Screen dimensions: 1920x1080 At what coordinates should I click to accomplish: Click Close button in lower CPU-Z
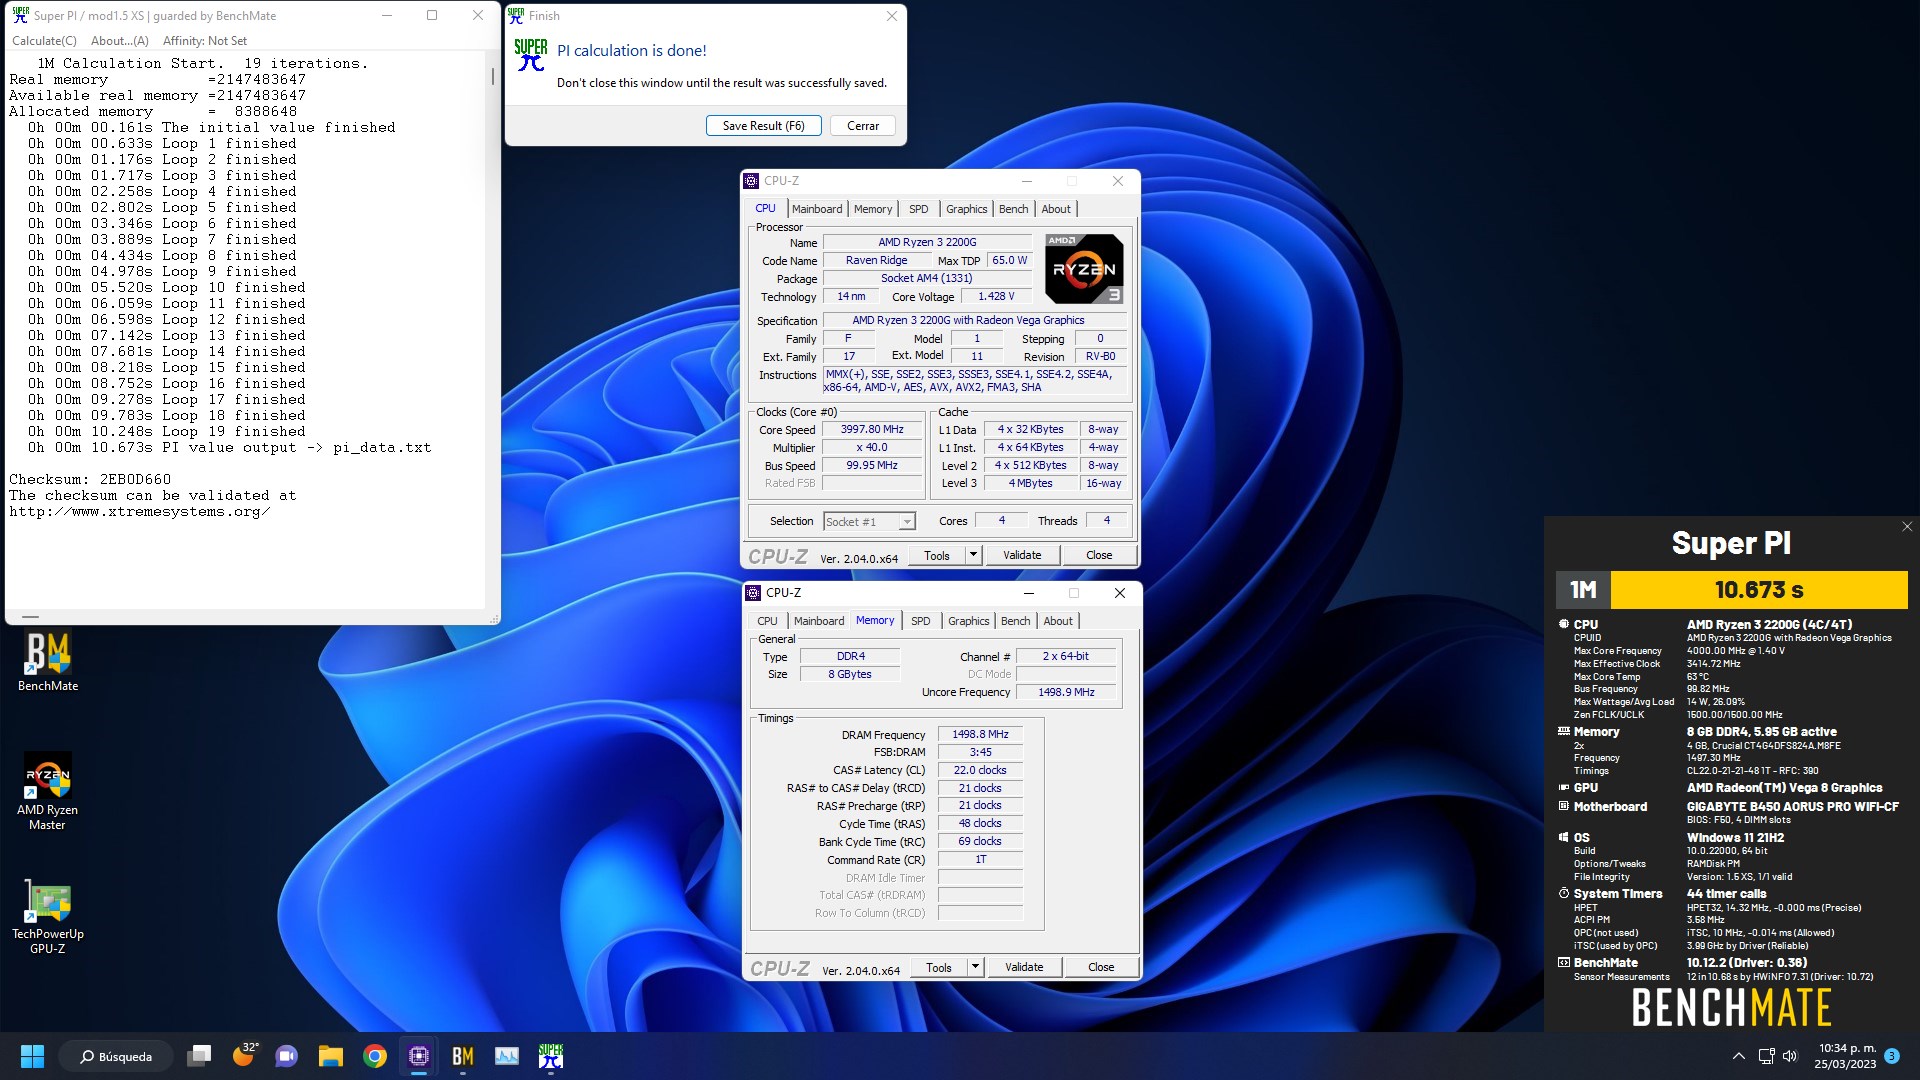pyautogui.click(x=1101, y=967)
